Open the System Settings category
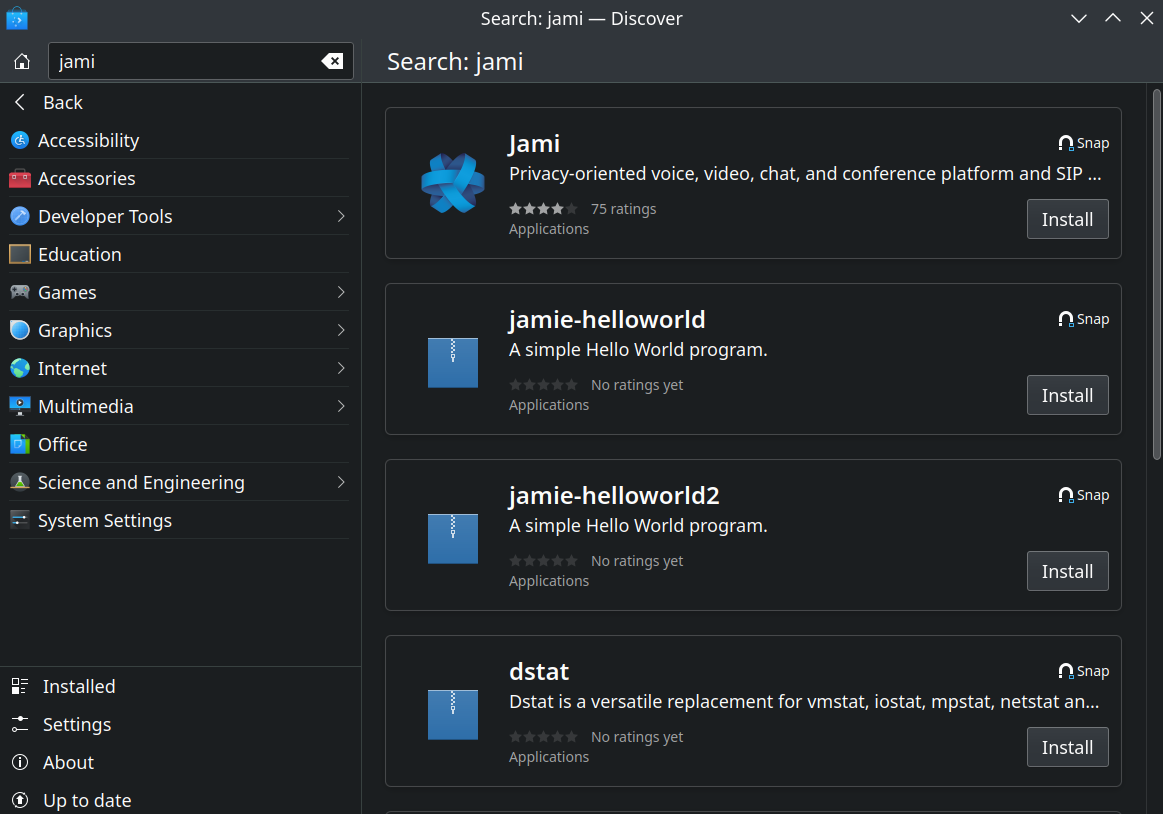The image size is (1163, 814). coord(179,520)
